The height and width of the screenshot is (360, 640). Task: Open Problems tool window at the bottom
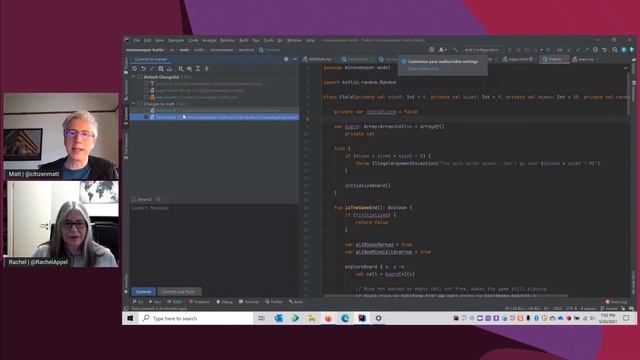click(x=199, y=302)
